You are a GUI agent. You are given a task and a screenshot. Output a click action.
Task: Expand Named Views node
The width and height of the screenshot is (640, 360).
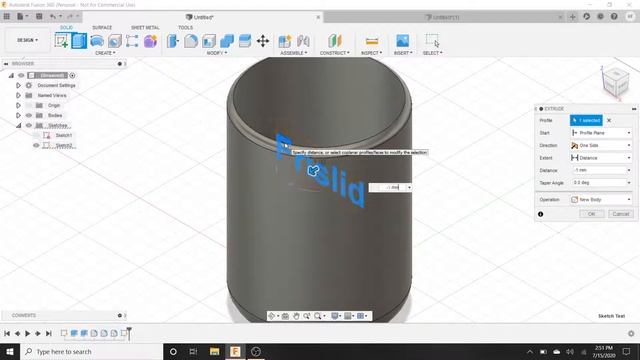[18, 96]
